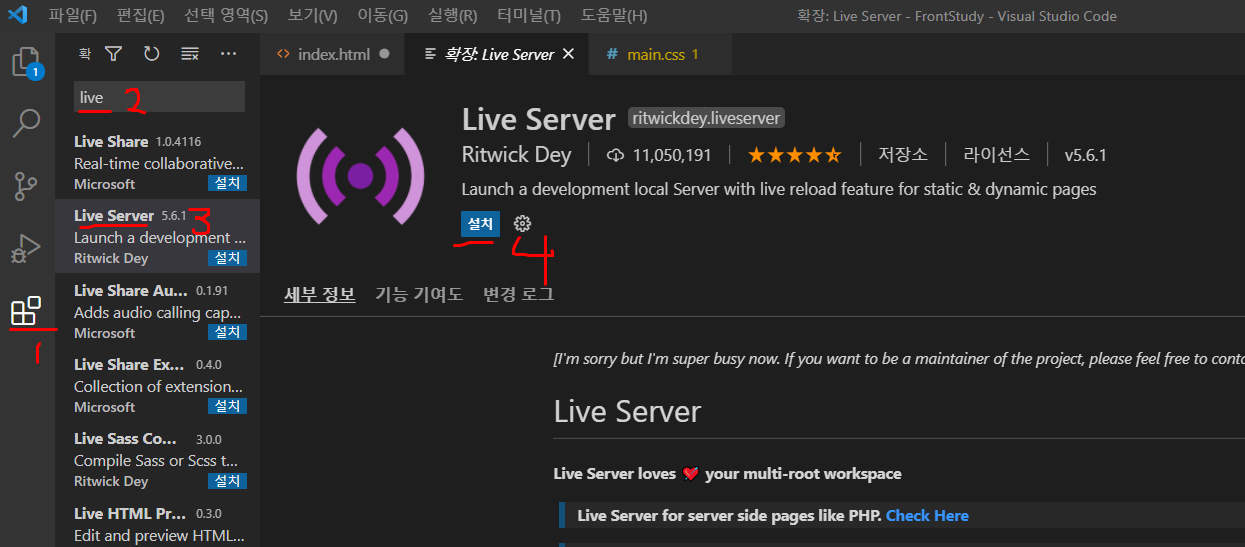This screenshot has width=1245, height=547.
Task: Select Live Server extension in list
Action: point(157,236)
